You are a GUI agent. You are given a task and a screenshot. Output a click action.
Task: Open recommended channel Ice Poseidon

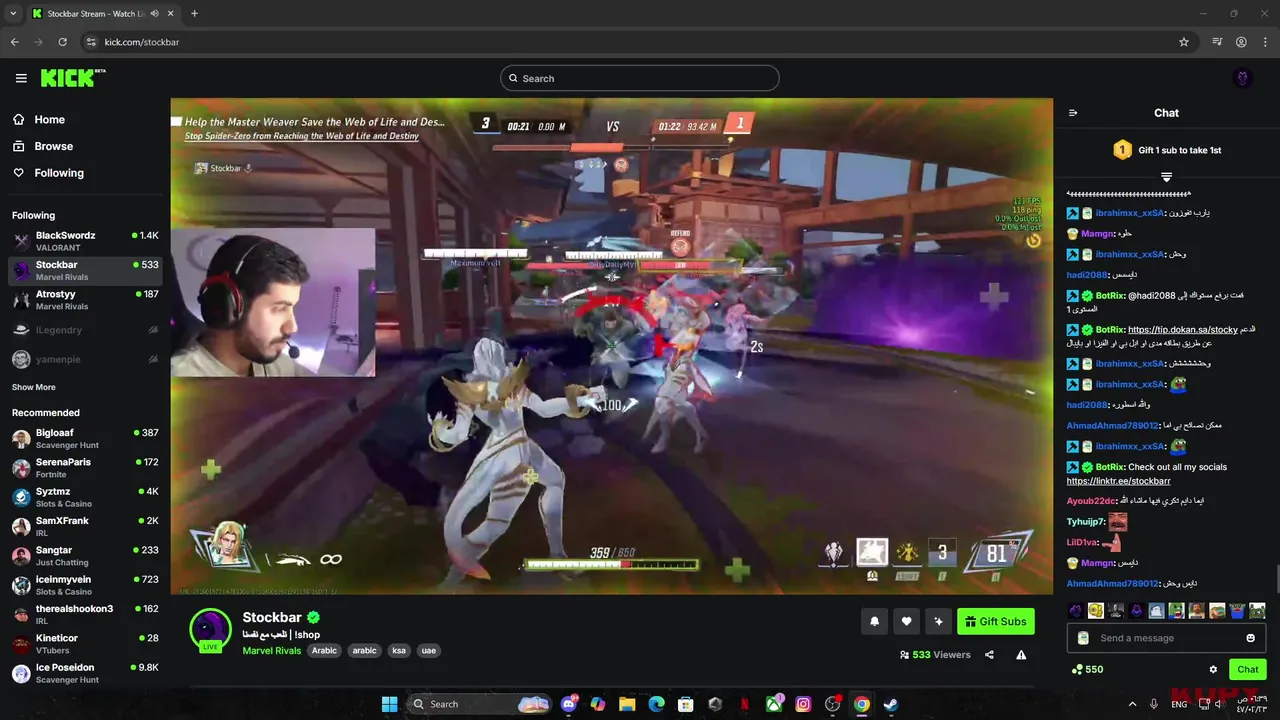(x=85, y=673)
